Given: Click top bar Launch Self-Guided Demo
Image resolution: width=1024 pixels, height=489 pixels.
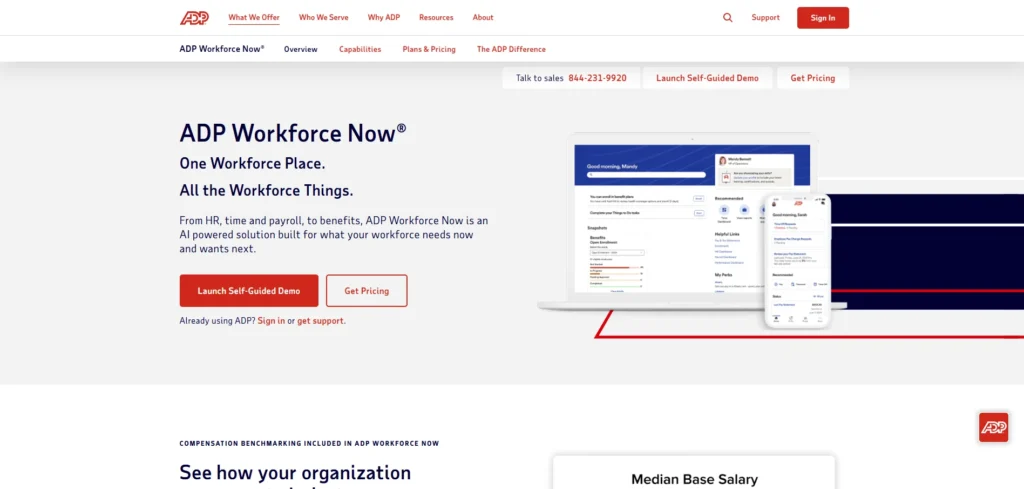Looking at the screenshot, I should click(707, 78).
